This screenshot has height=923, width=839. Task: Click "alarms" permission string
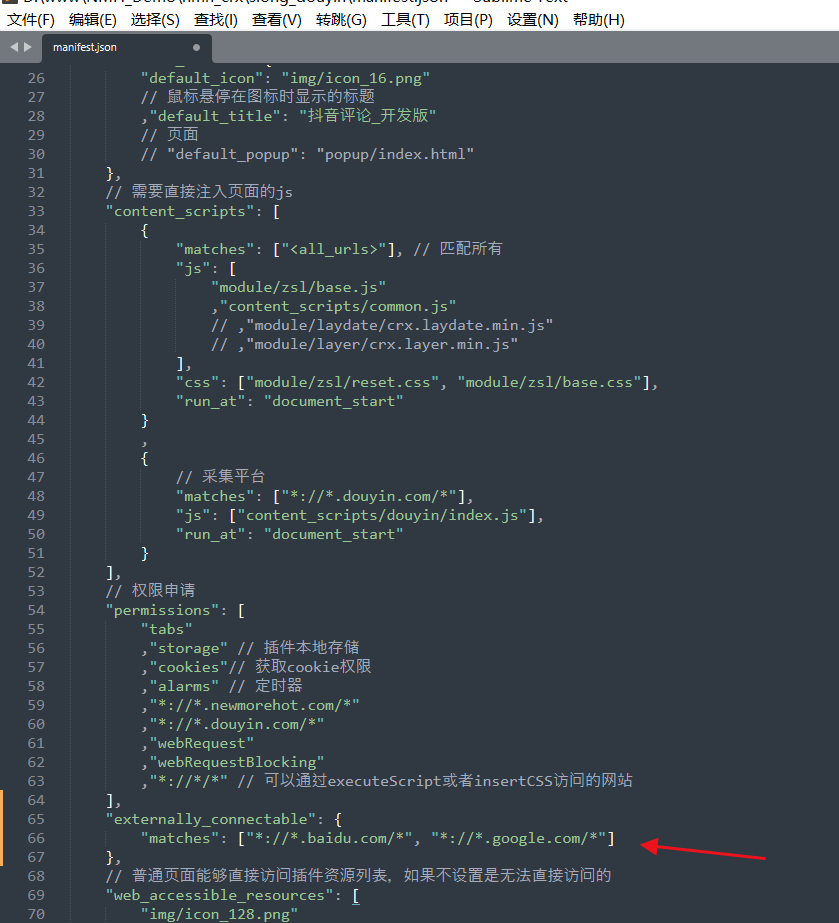point(184,686)
